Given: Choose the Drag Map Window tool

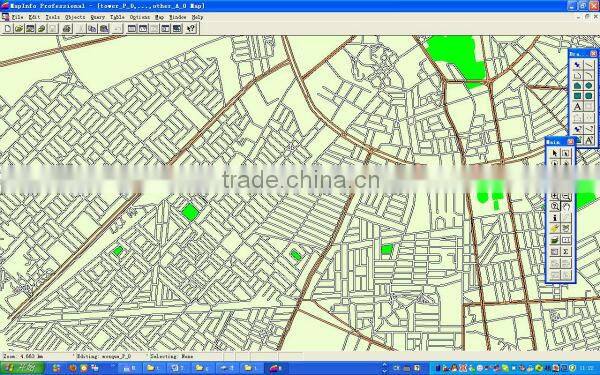Looking at the screenshot, I should (x=566, y=229).
